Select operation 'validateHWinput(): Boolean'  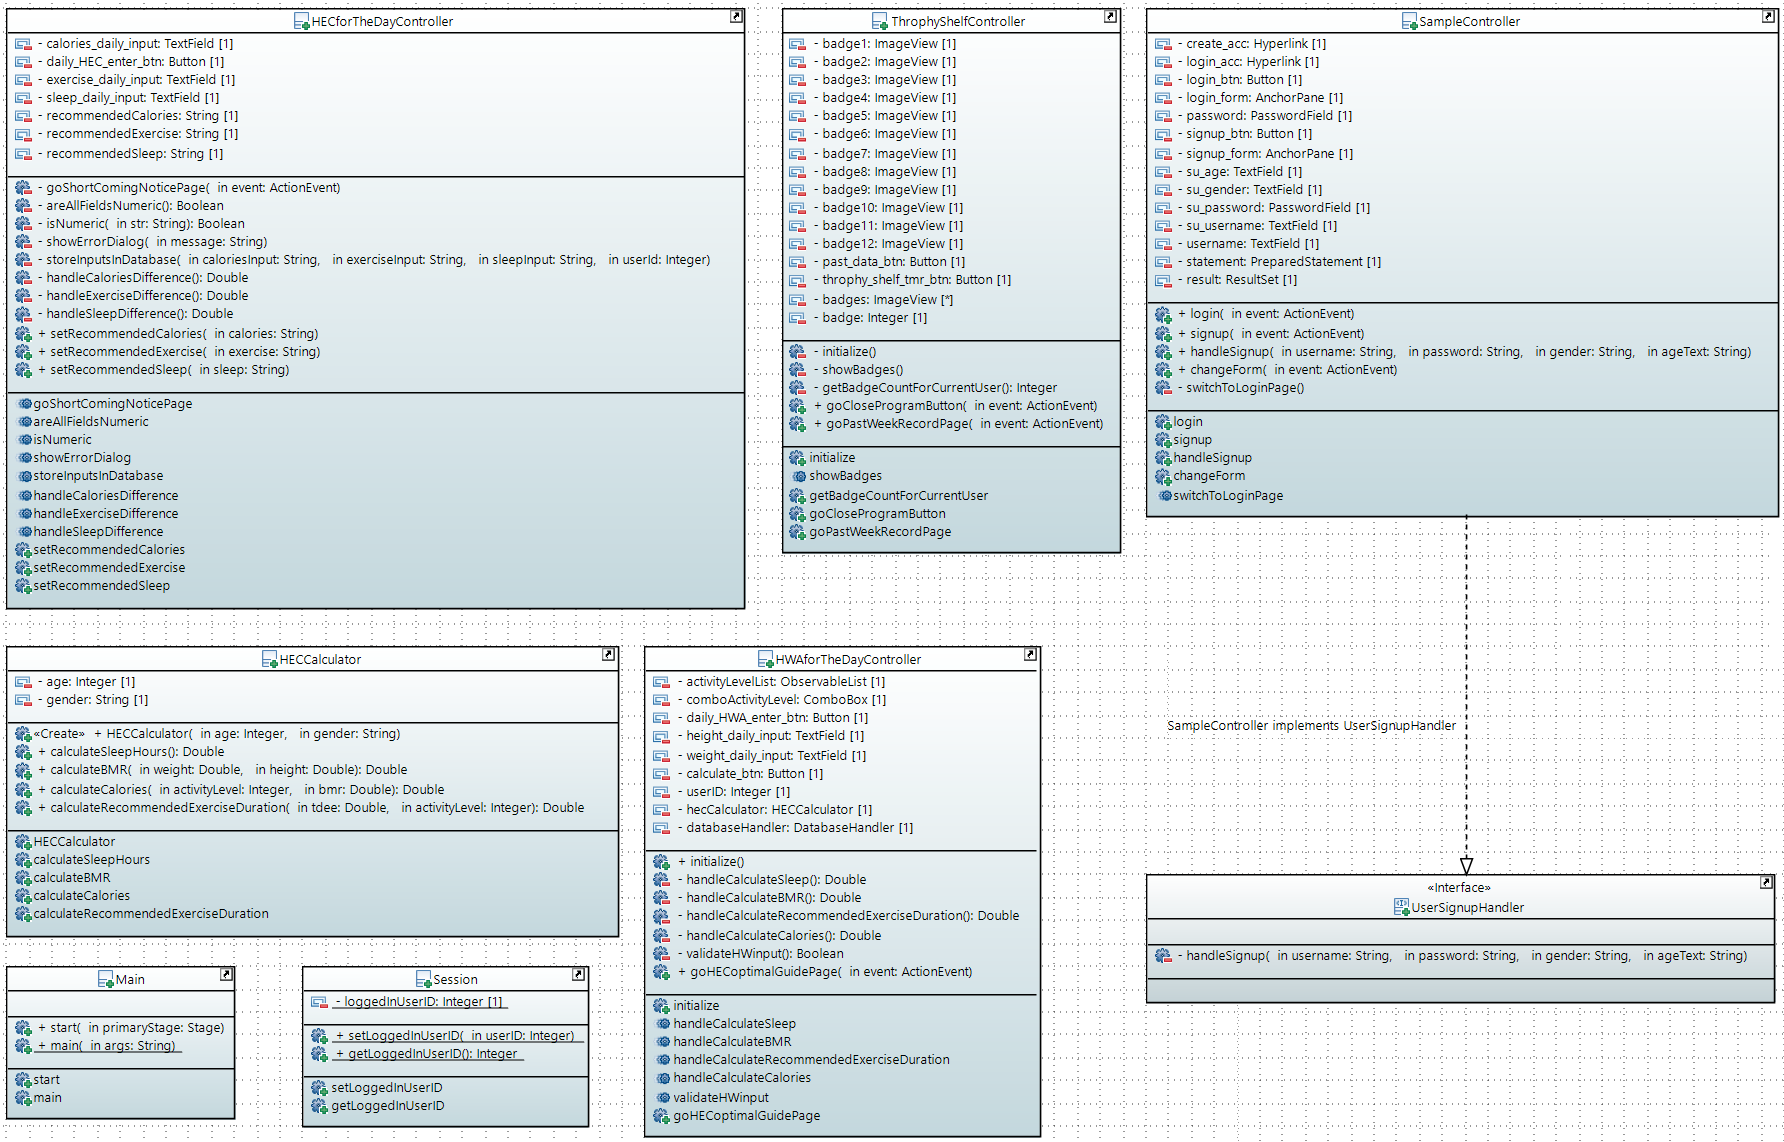point(760,954)
